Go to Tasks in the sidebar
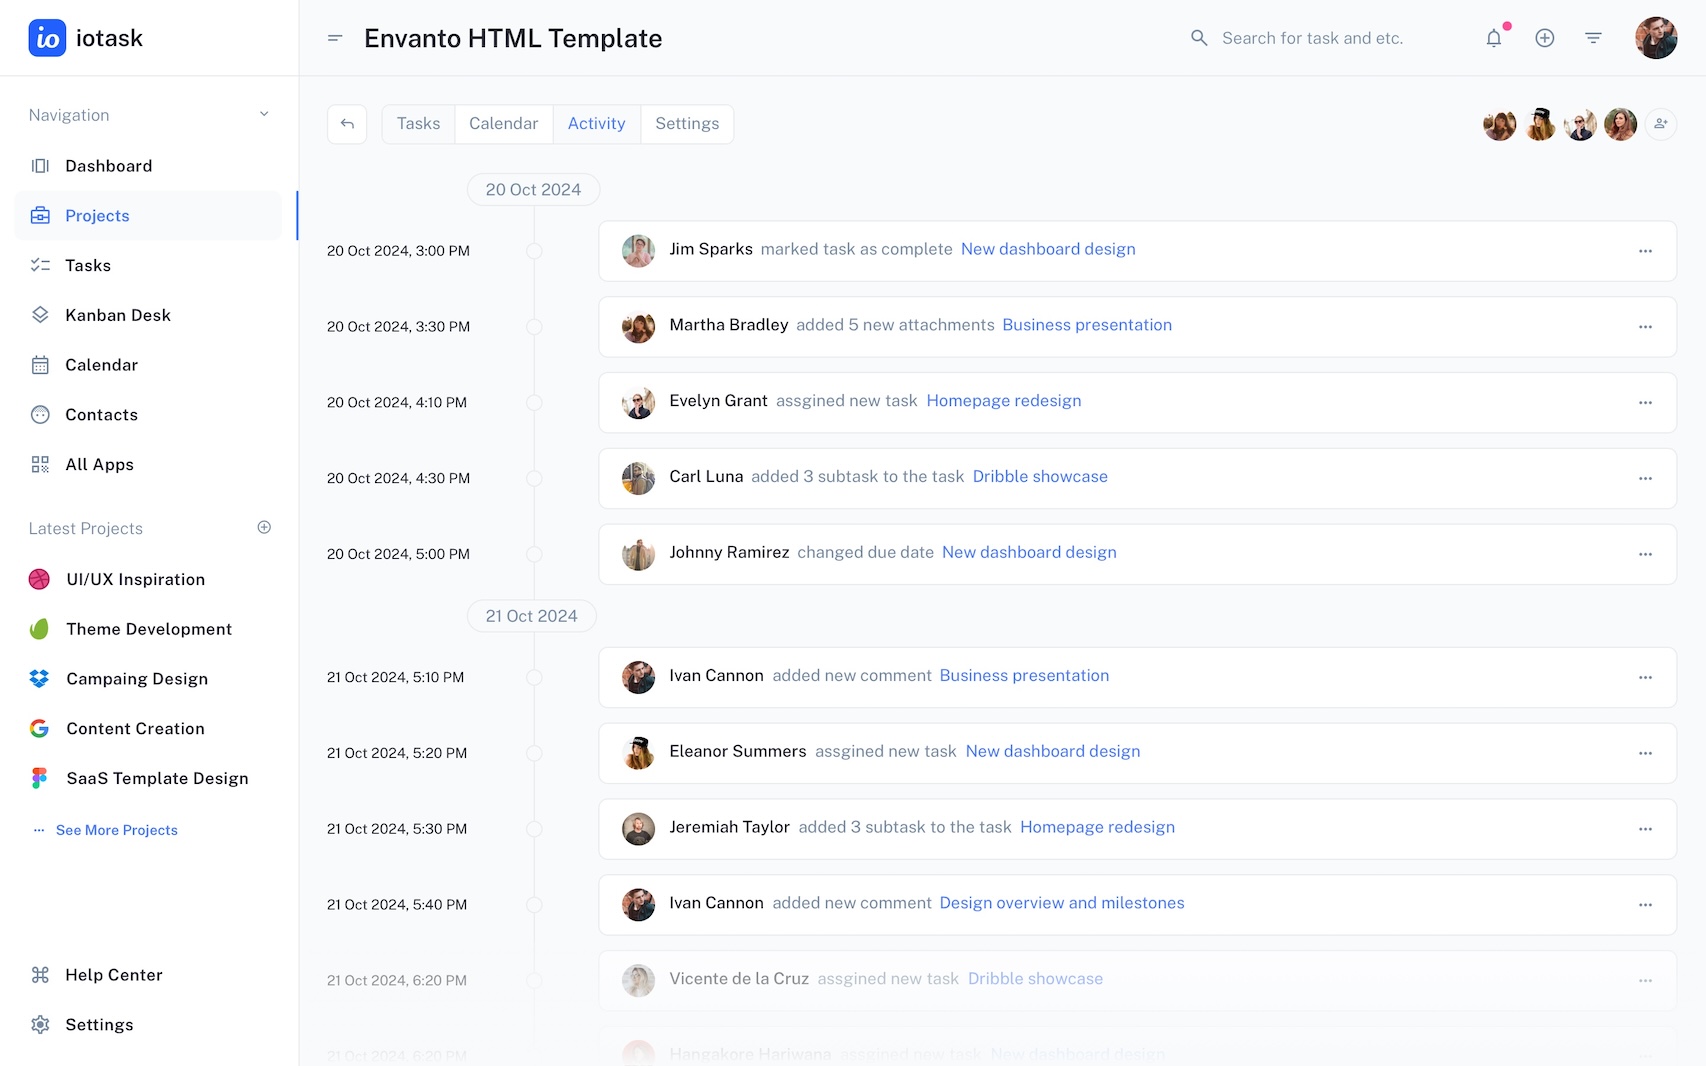1706x1066 pixels. (x=148, y=265)
